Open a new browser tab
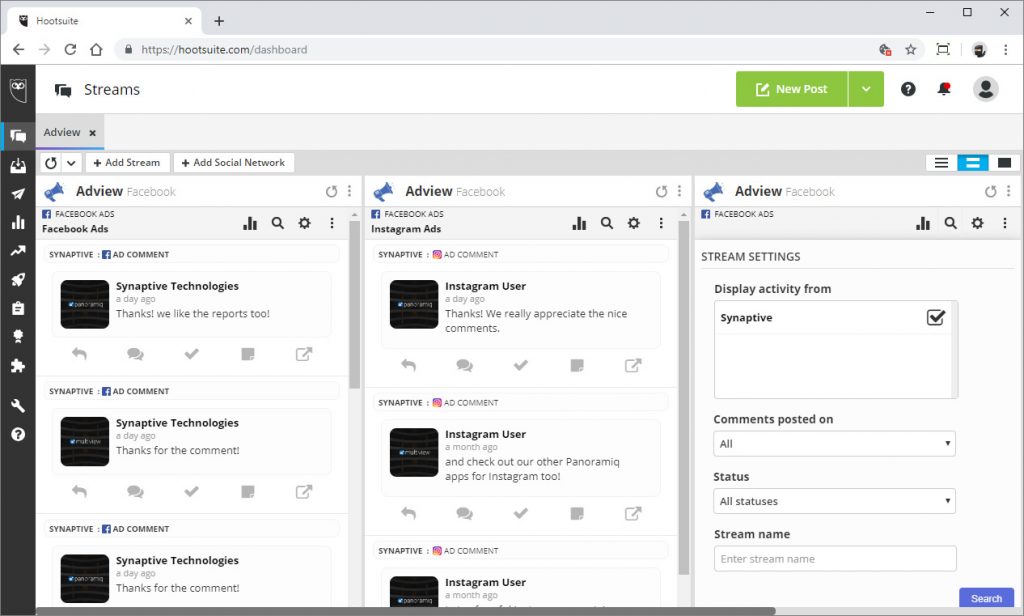Image resolution: width=1024 pixels, height=616 pixels. (219, 21)
